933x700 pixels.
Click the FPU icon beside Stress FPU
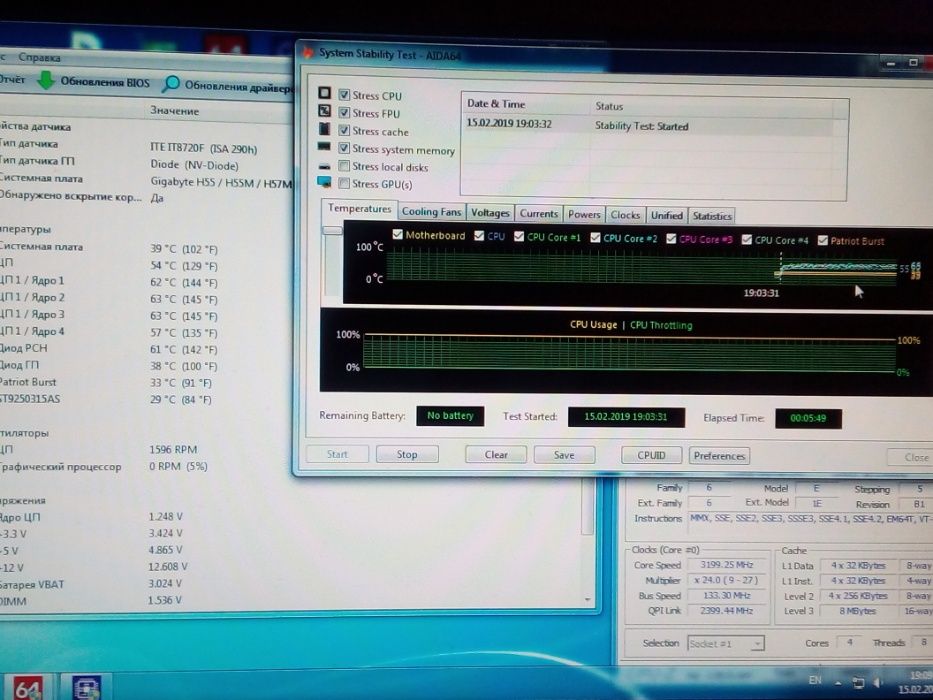click(x=324, y=111)
